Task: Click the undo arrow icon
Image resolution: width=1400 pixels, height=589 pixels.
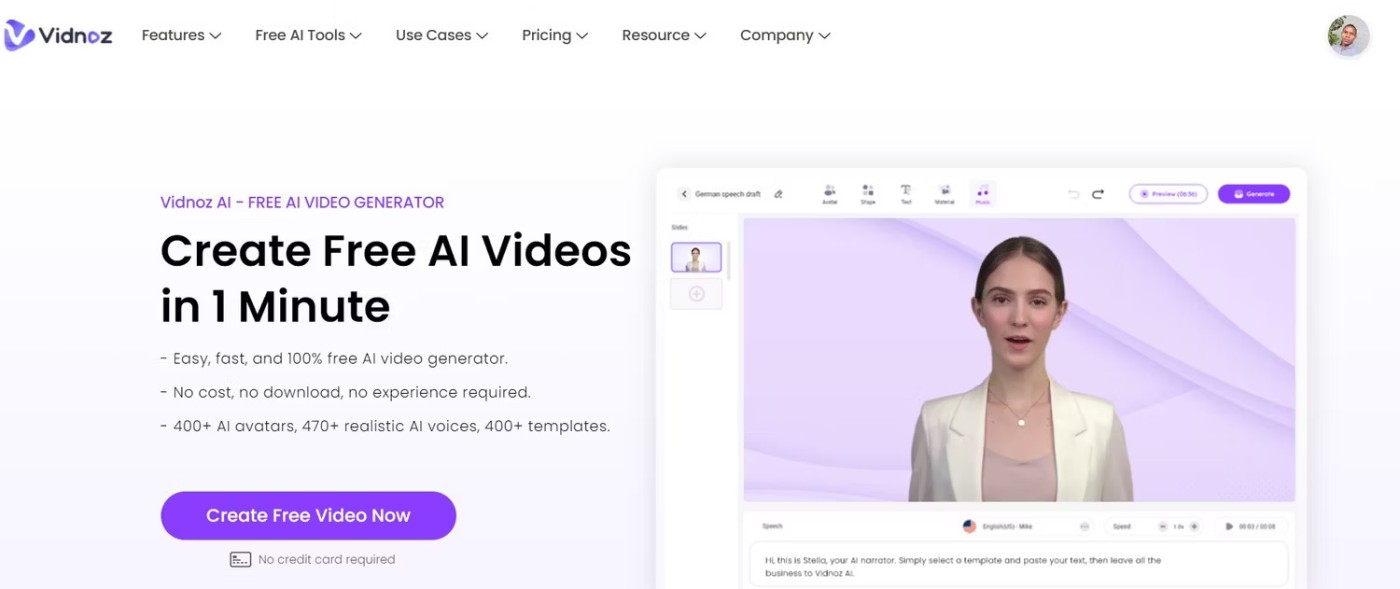Action: 1073,194
